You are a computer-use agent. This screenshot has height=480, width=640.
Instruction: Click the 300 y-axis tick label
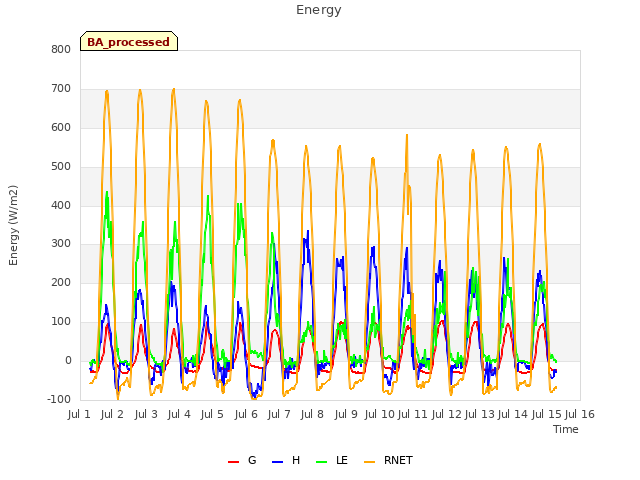pyautogui.click(x=61, y=244)
